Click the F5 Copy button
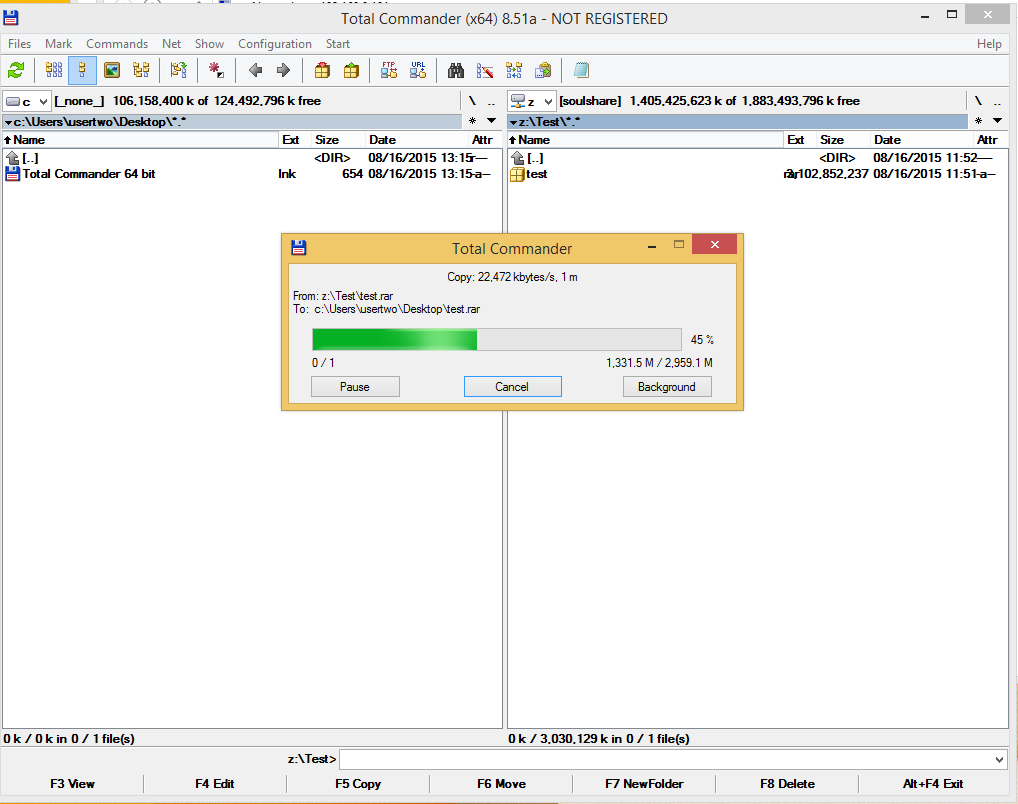The height and width of the screenshot is (804, 1018). 358,784
